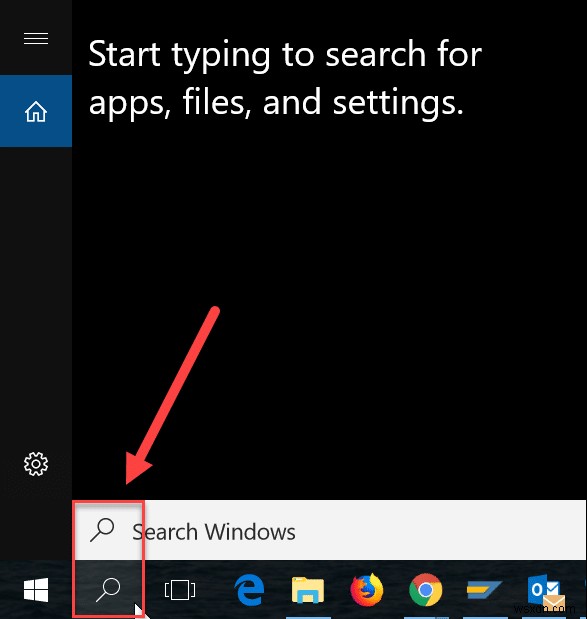
Task: Open the hamburger menu in search panel
Action: (36, 38)
